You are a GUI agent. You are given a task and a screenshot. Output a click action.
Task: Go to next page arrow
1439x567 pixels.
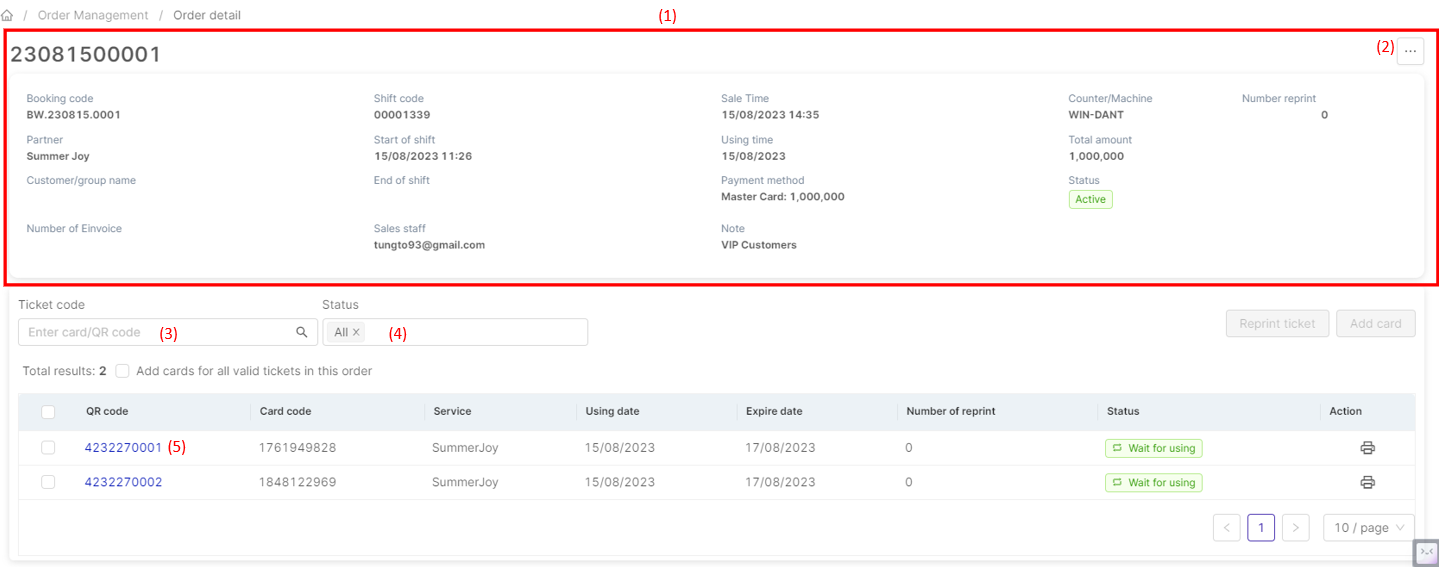point(1296,528)
